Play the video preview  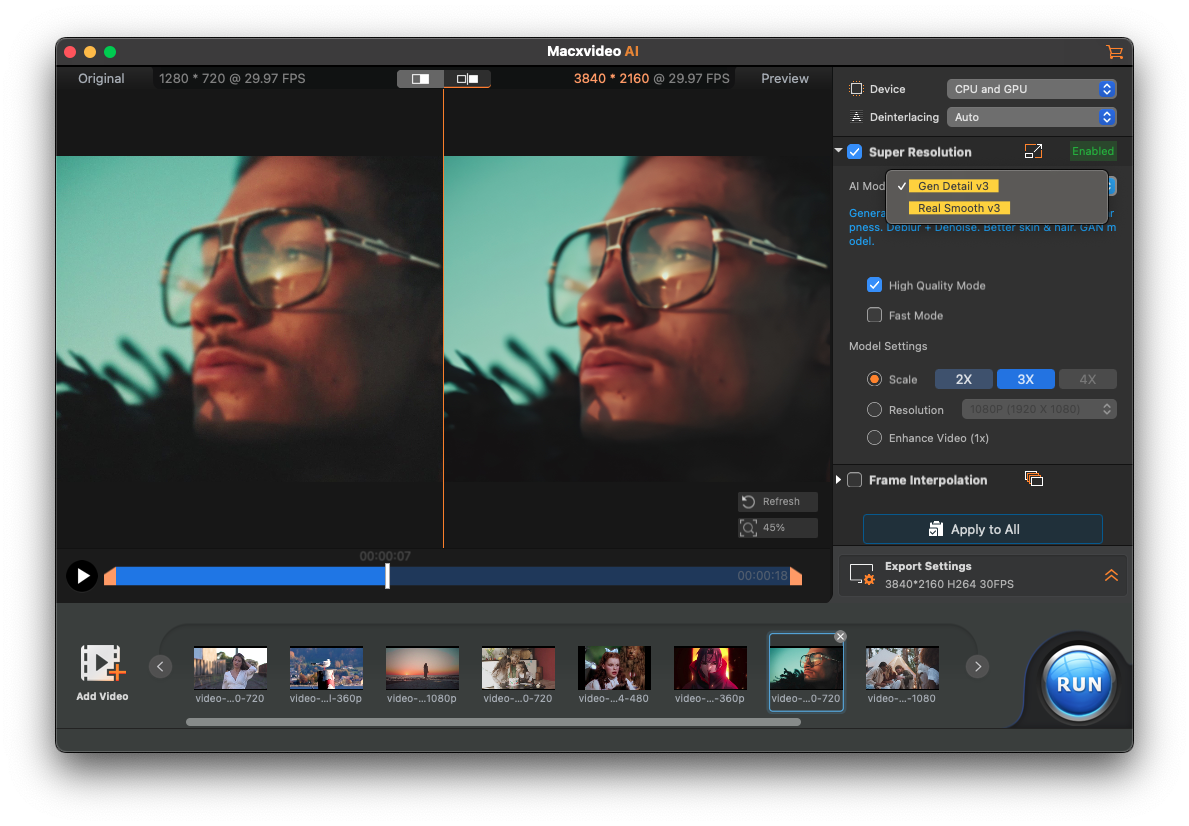coord(82,576)
